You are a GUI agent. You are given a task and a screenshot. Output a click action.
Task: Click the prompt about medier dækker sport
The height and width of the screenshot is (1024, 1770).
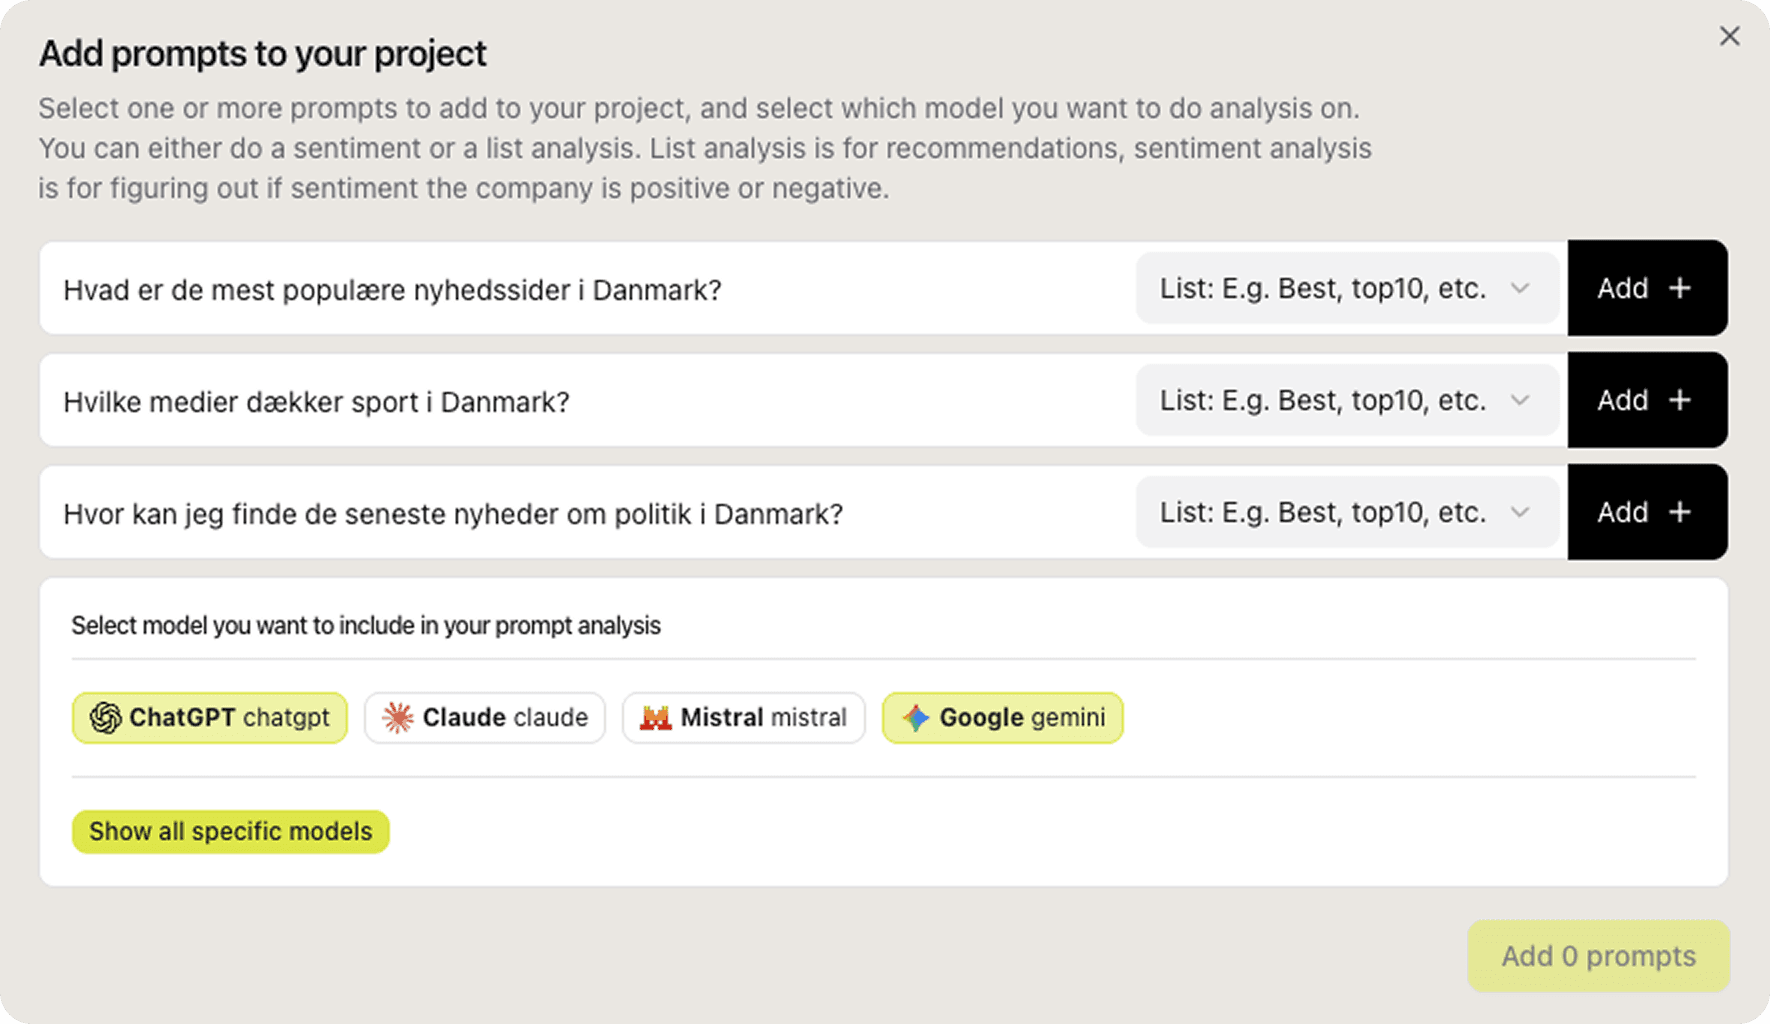(x=316, y=402)
